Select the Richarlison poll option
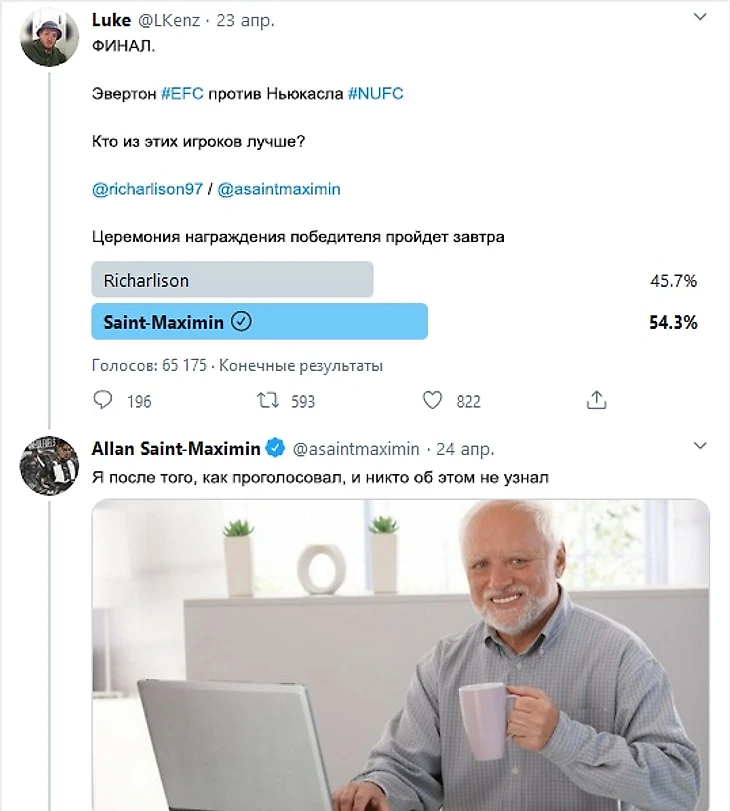730x811 pixels. pyautogui.click(x=232, y=279)
